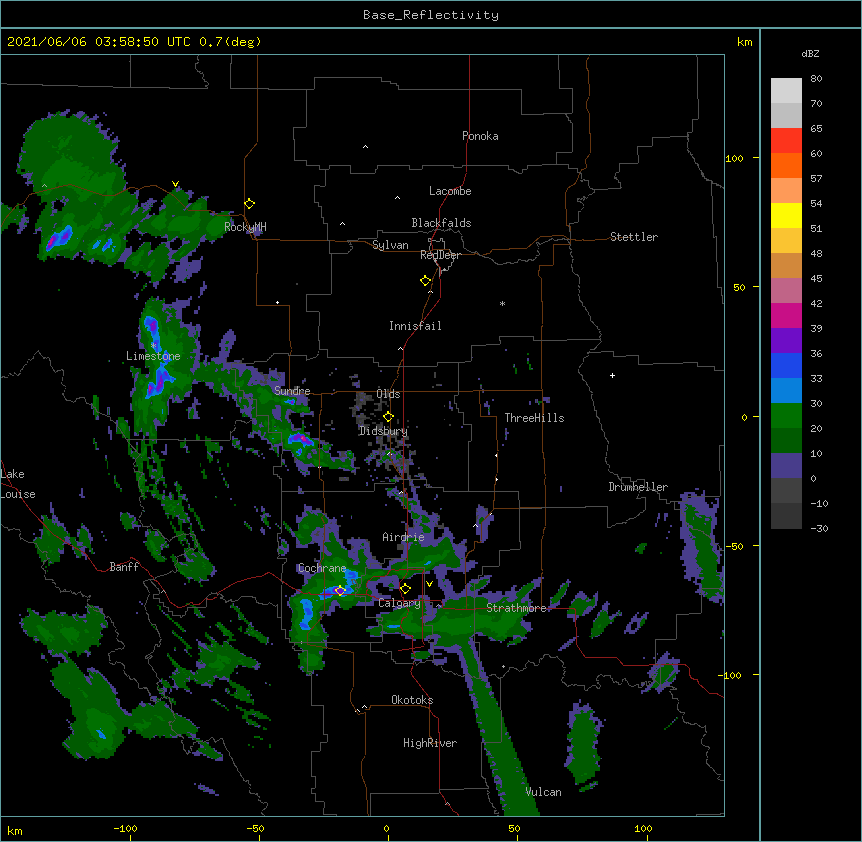Click the Strathmore label

tap(516, 608)
